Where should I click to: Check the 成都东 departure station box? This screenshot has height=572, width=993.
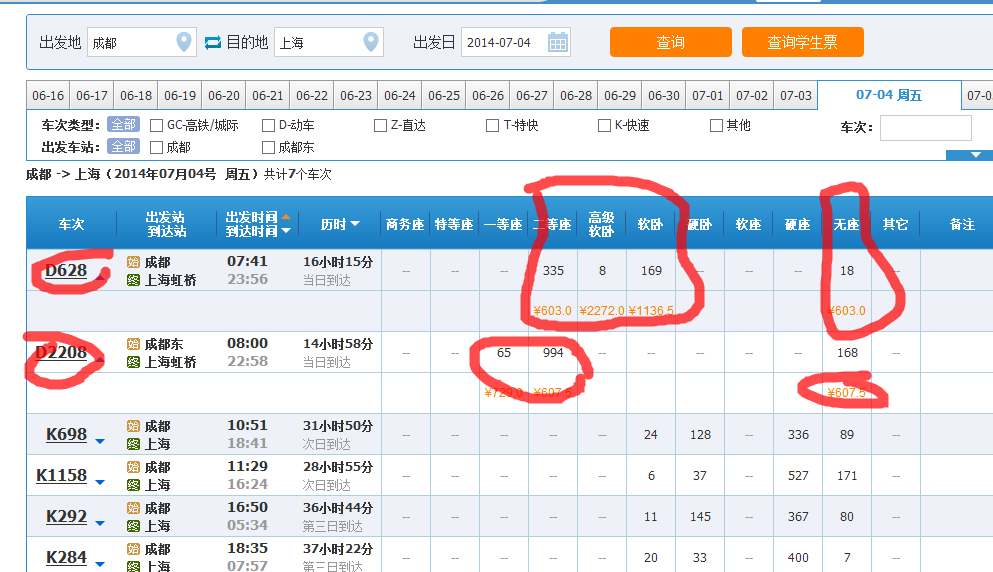pos(269,147)
